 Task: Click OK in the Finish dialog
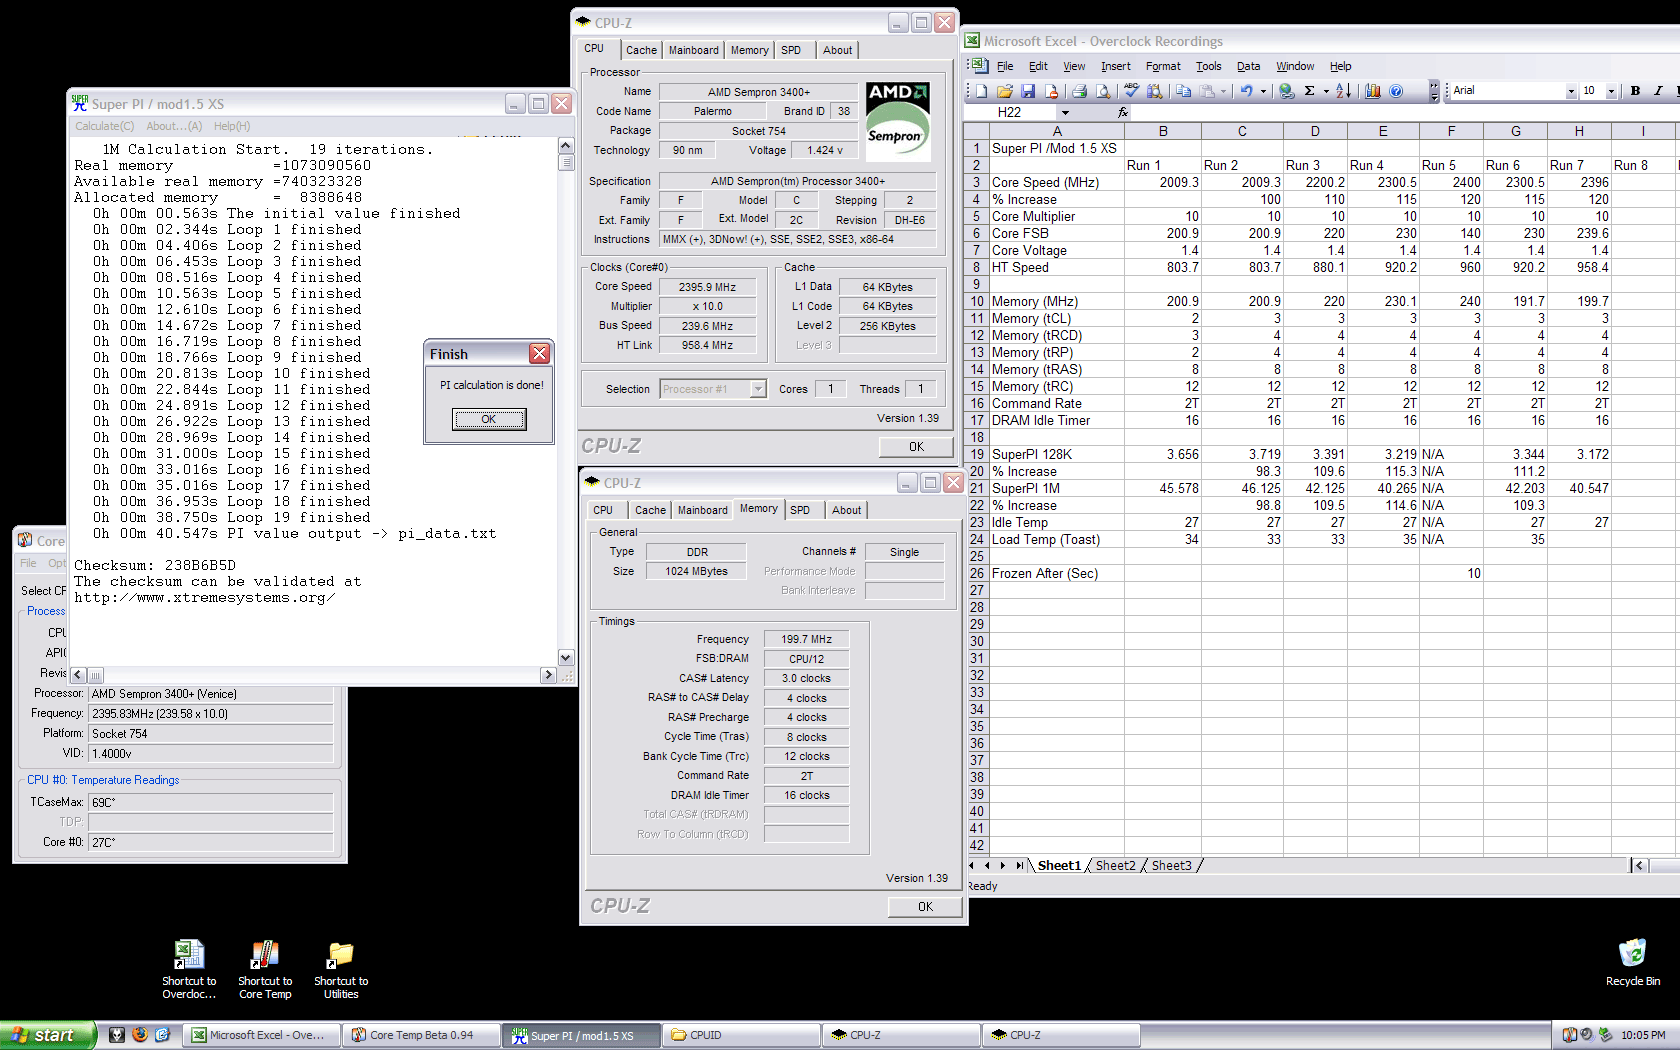(489, 419)
